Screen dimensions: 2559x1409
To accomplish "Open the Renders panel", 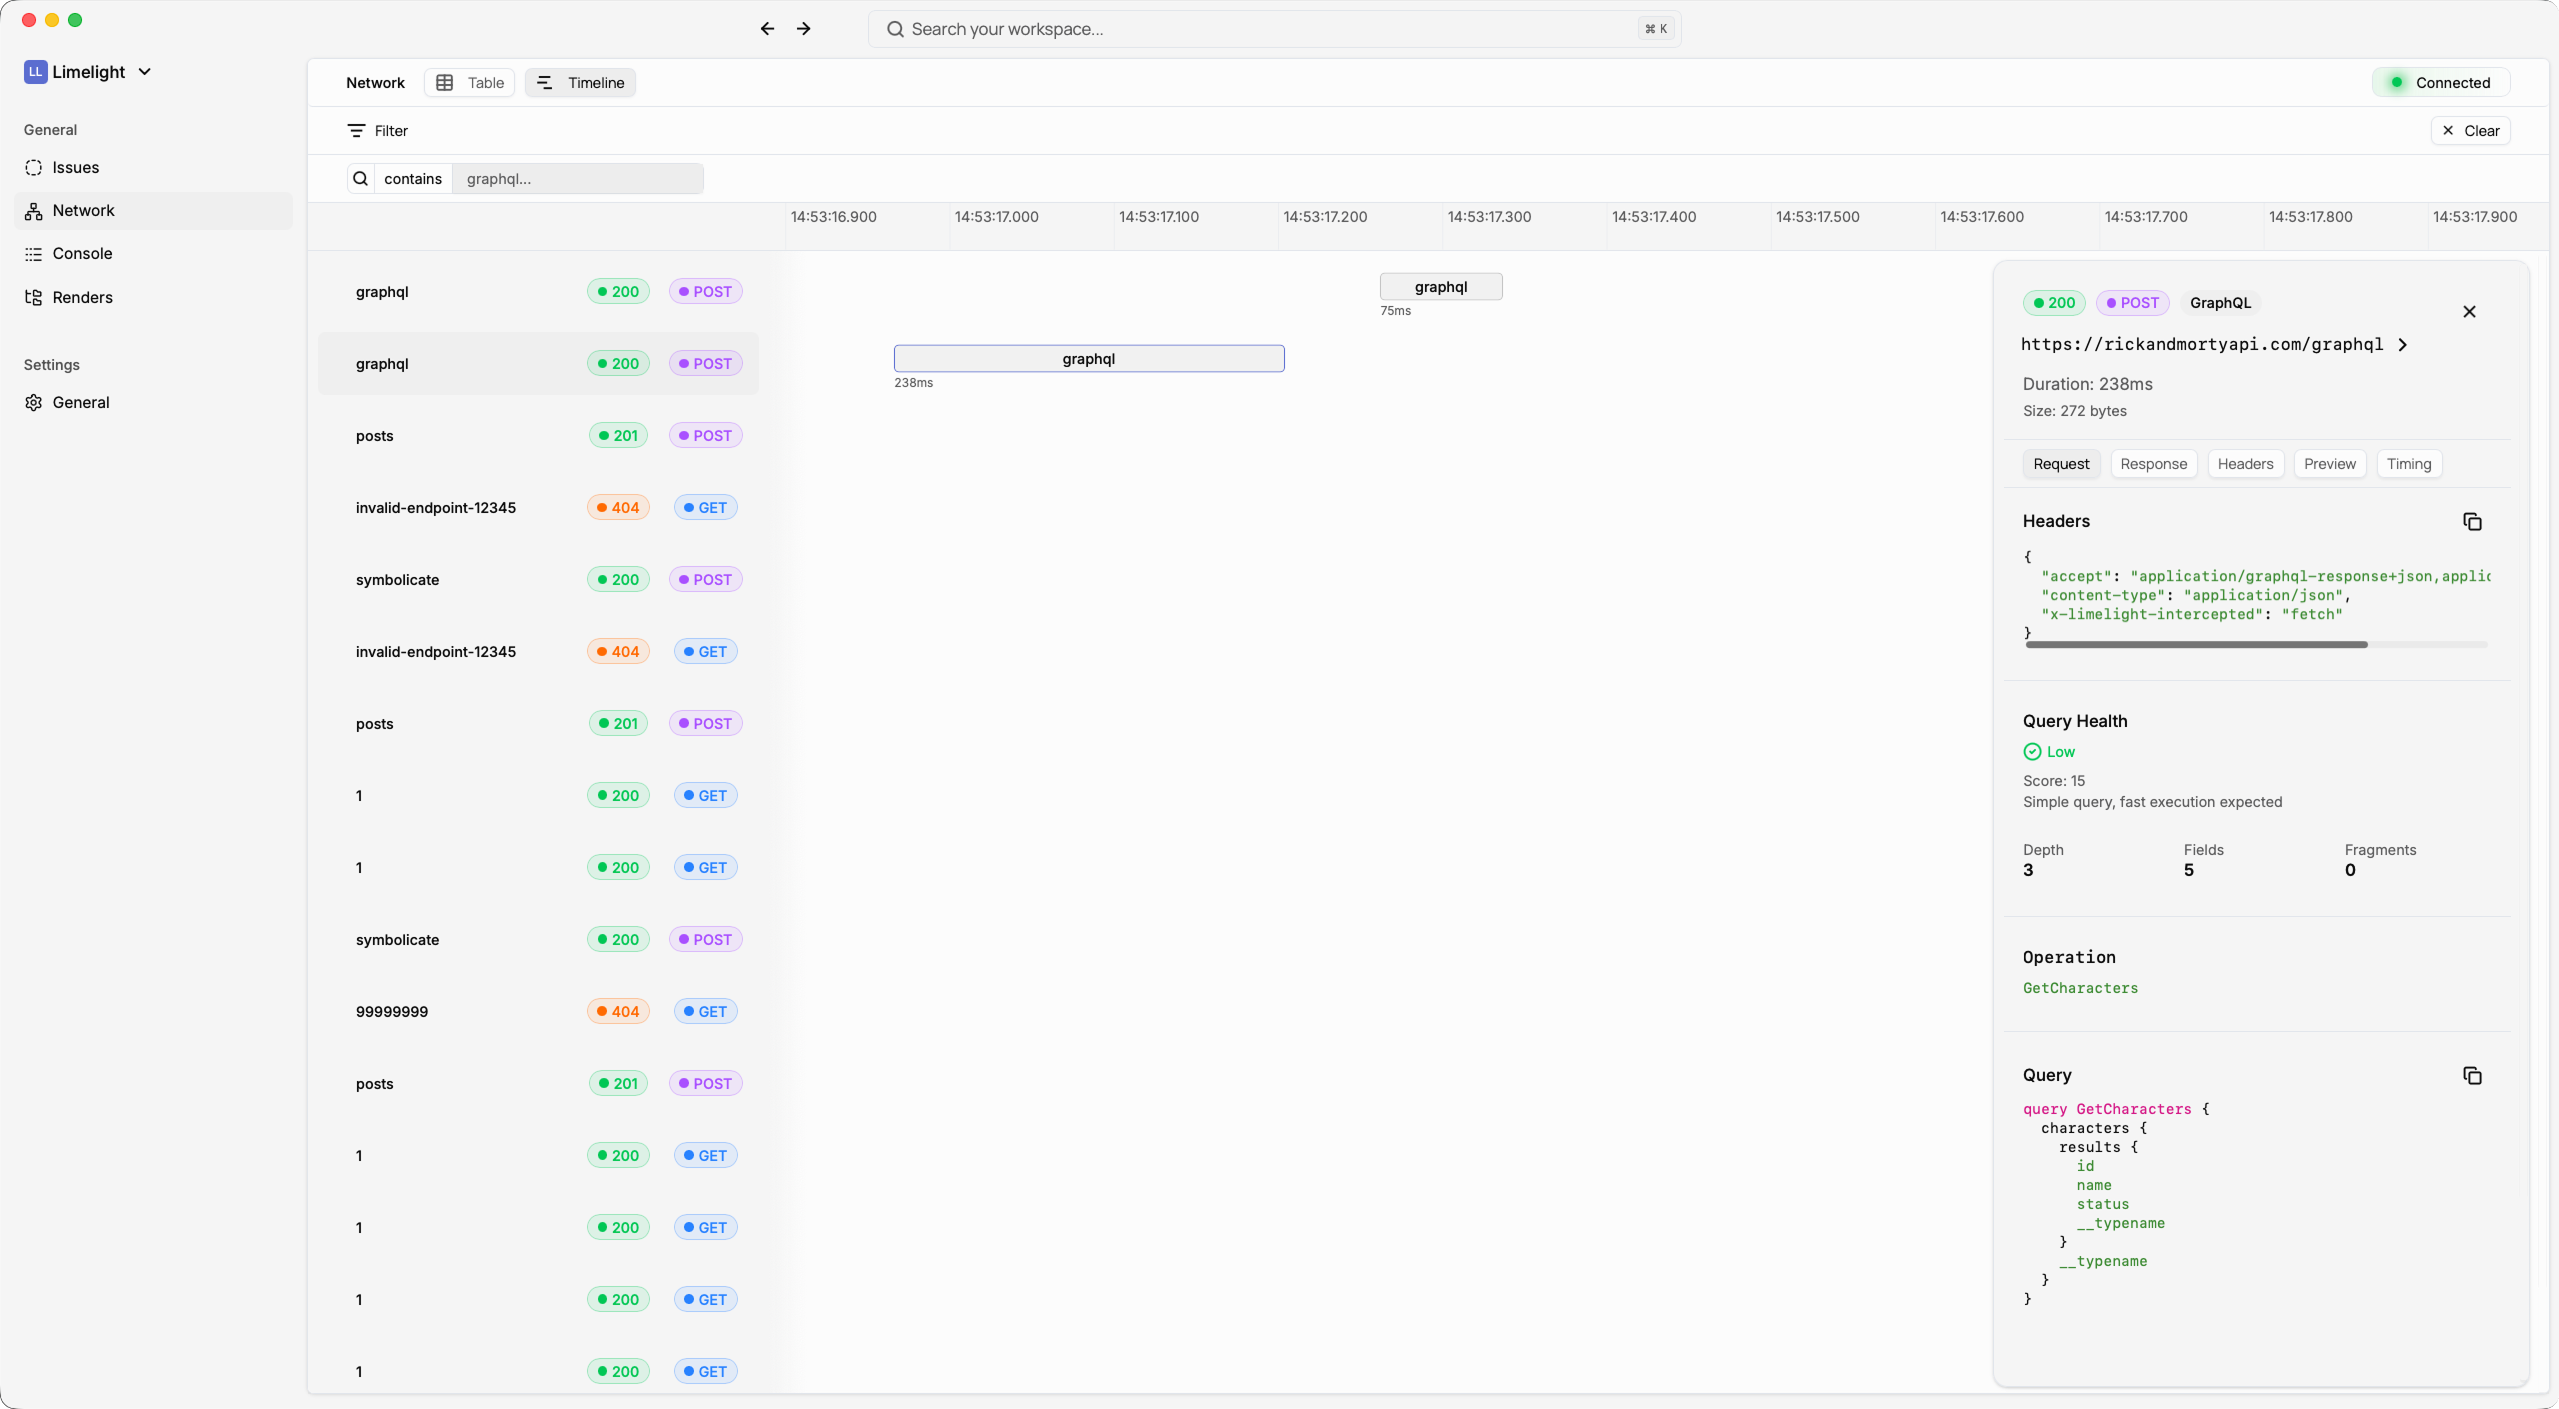I will pos(80,296).
